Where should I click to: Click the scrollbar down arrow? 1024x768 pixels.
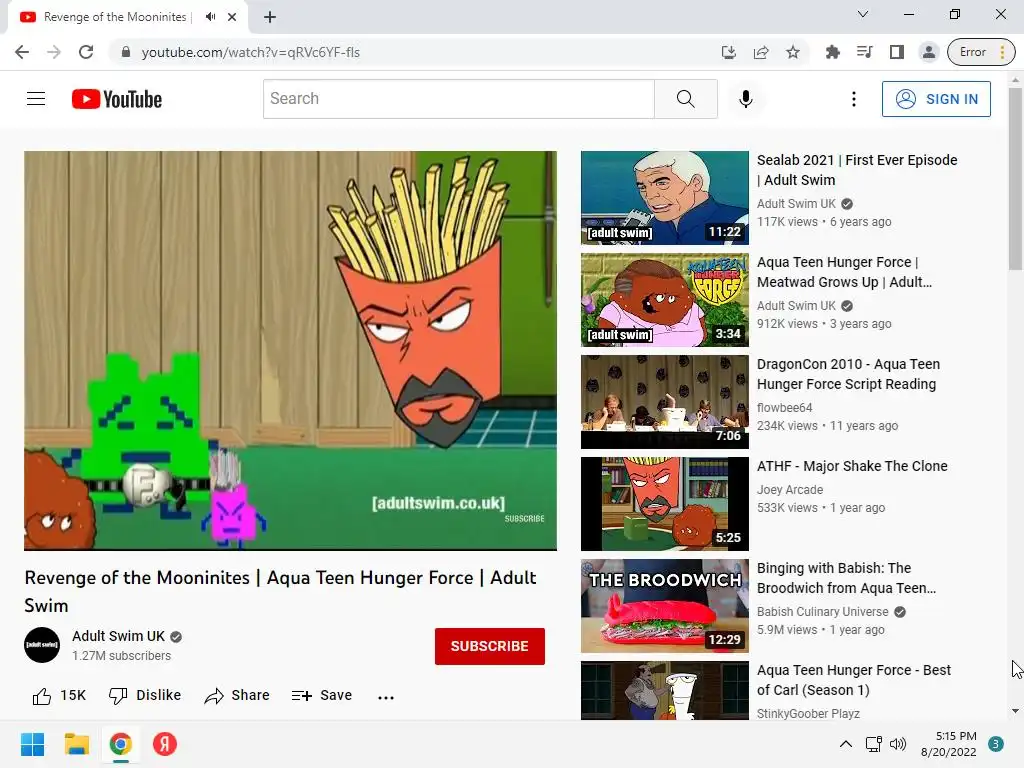point(1015,711)
